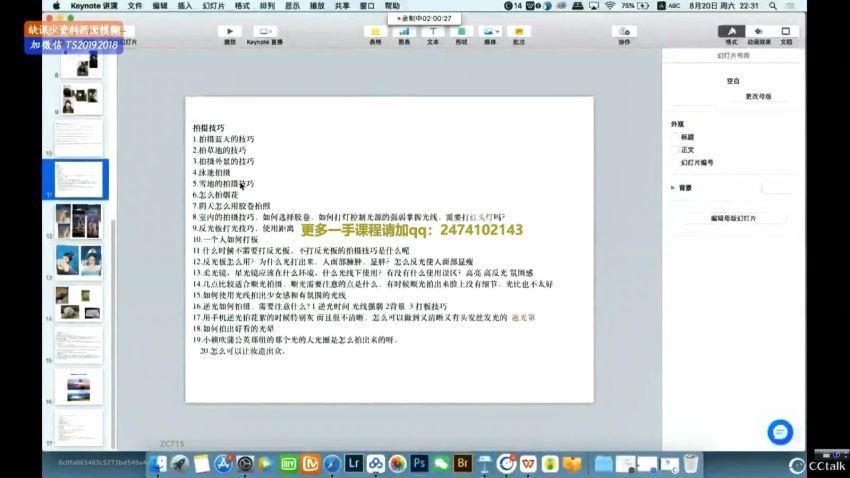Add a comment with the 批注 icon
The height and width of the screenshot is (478, 850).
[x=519, y=31]
